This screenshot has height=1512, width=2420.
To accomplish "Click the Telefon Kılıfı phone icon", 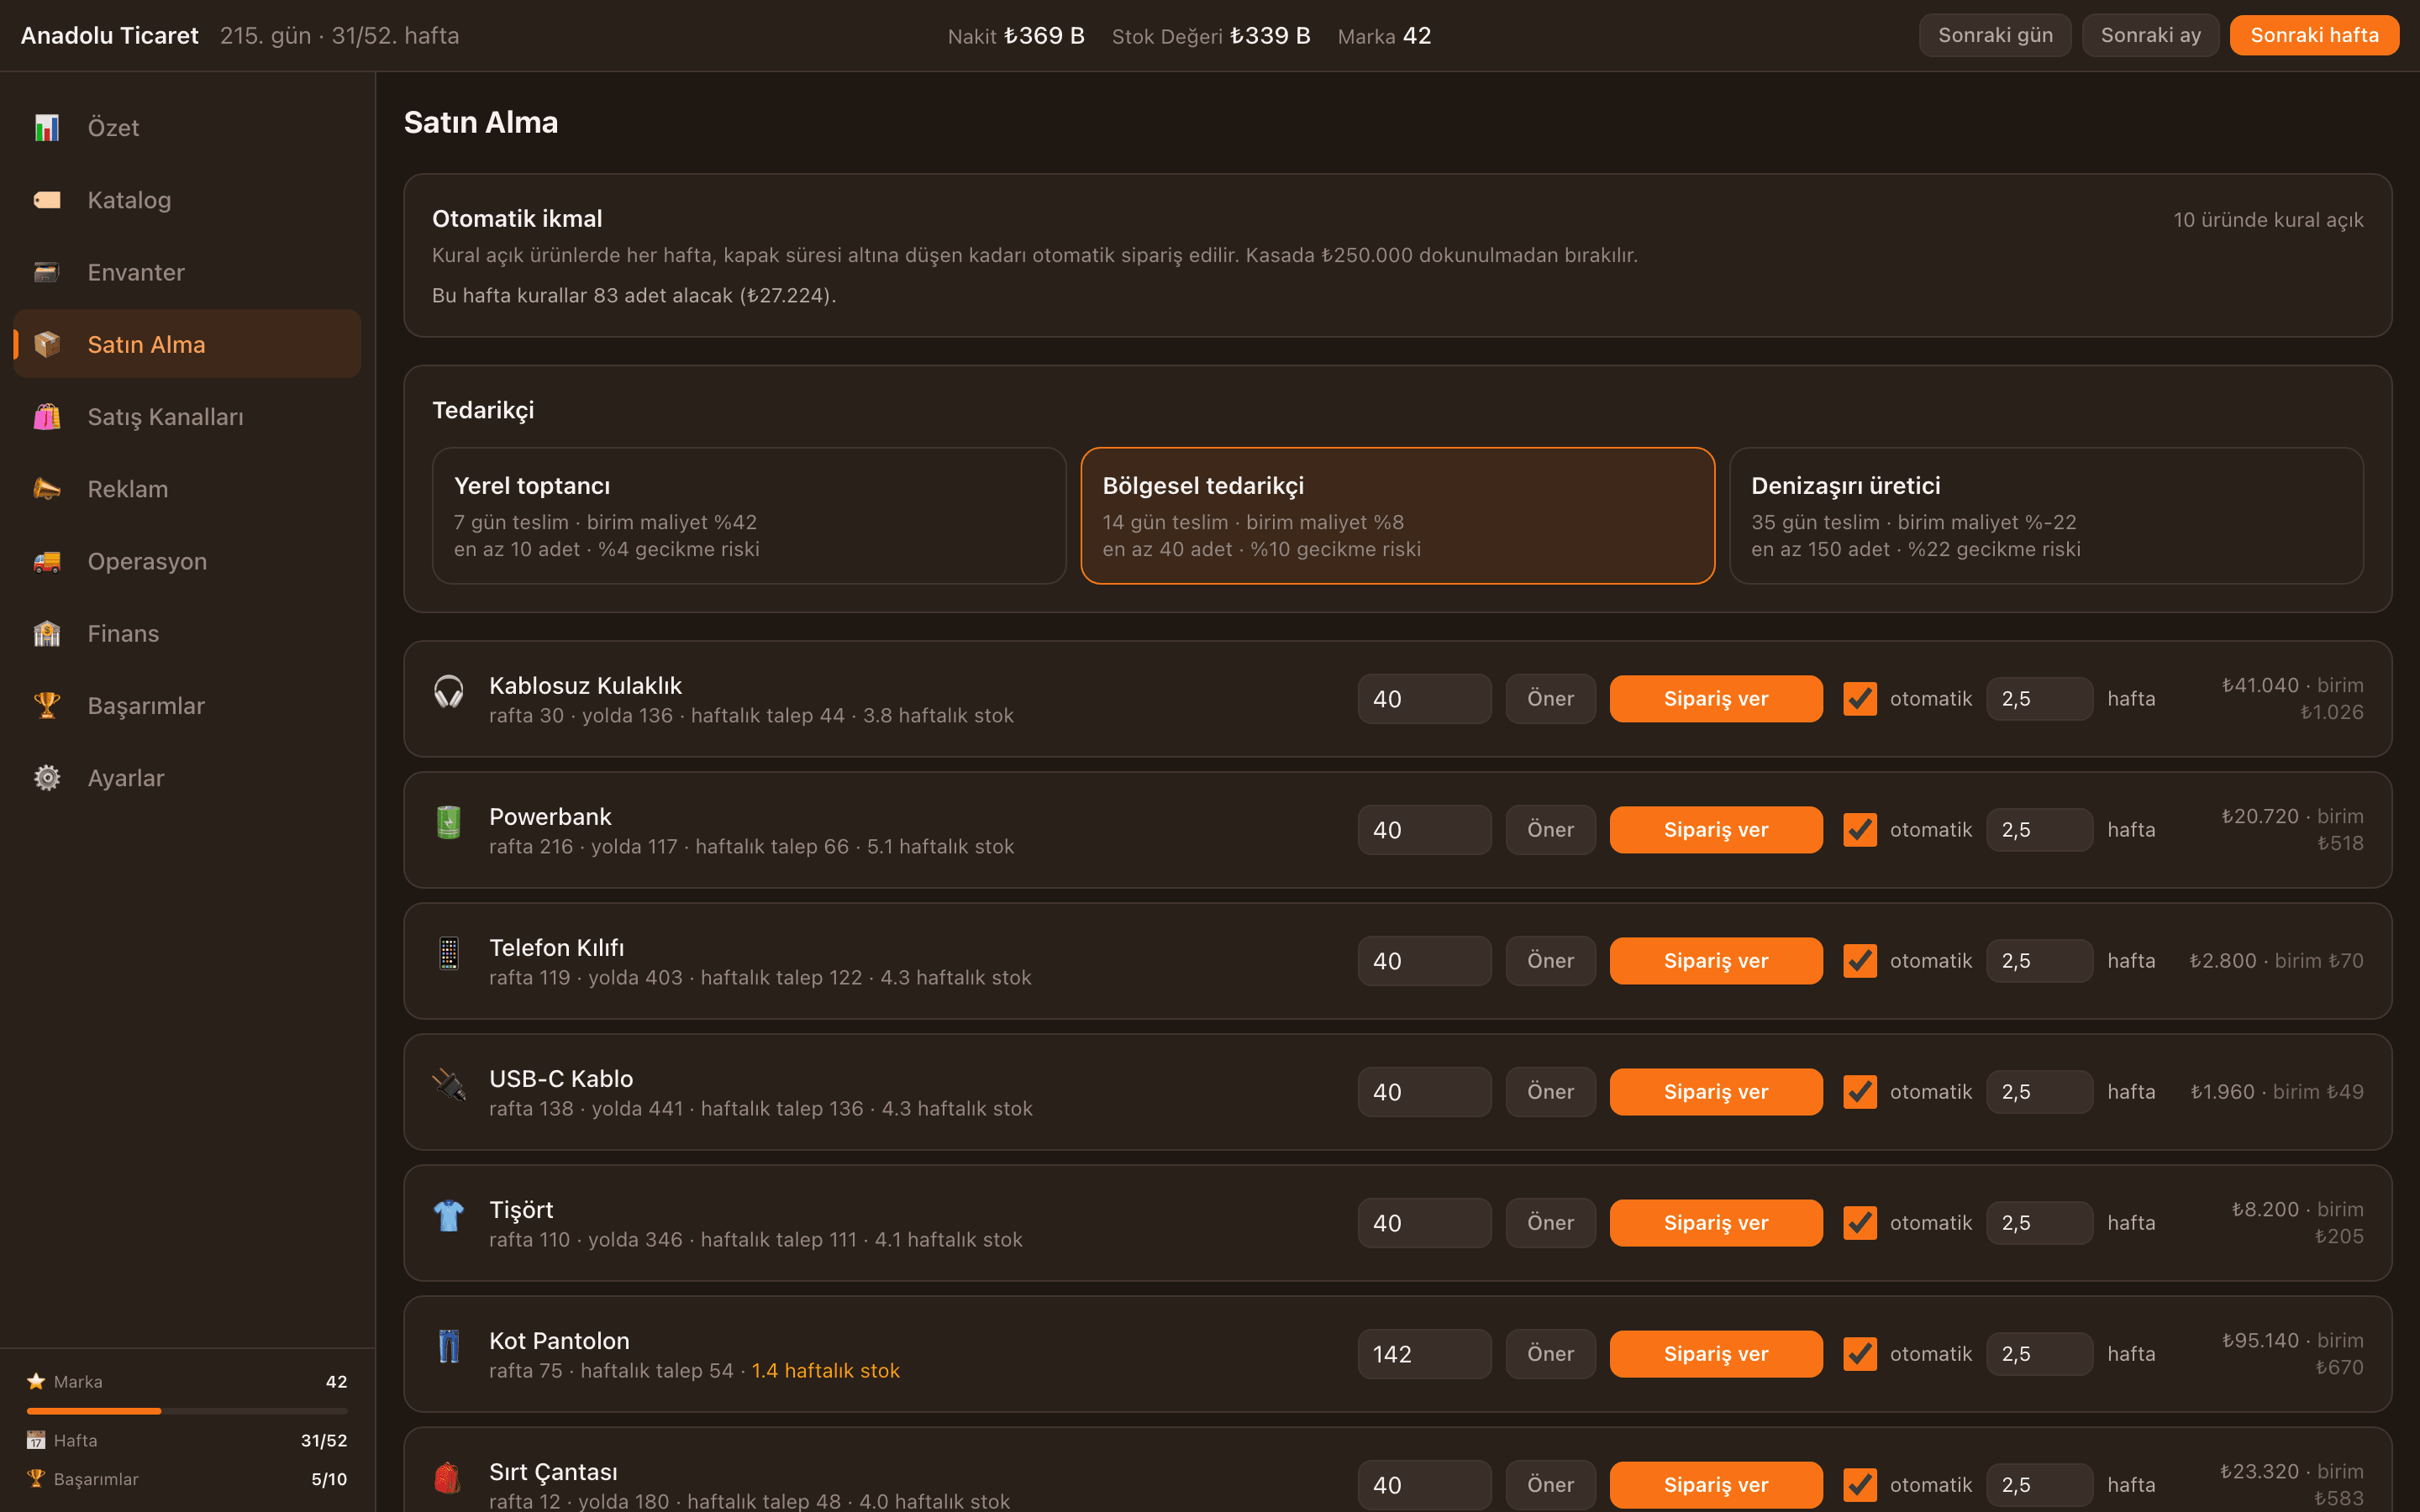I will (x=449, y=953).
